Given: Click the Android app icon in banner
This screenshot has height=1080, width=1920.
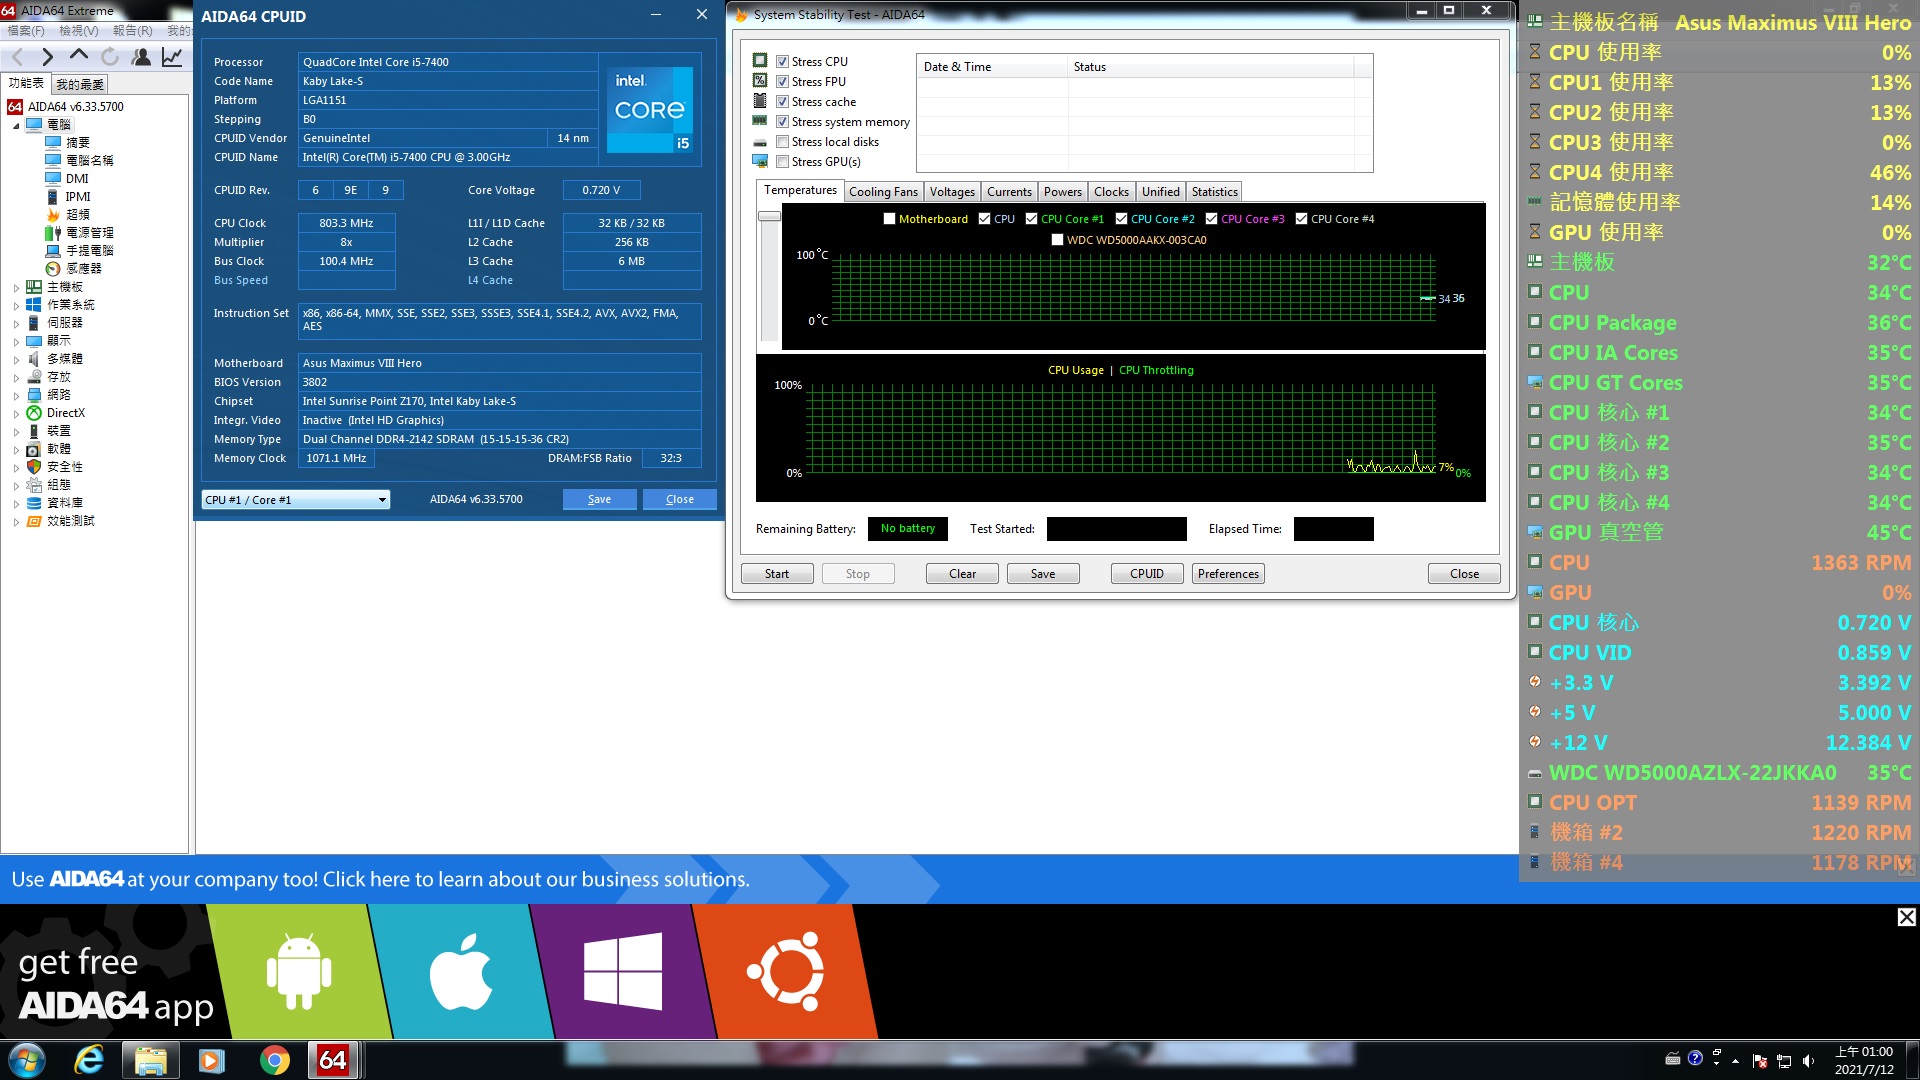Looking at the screenshot, I should click(x=298, y=971).
